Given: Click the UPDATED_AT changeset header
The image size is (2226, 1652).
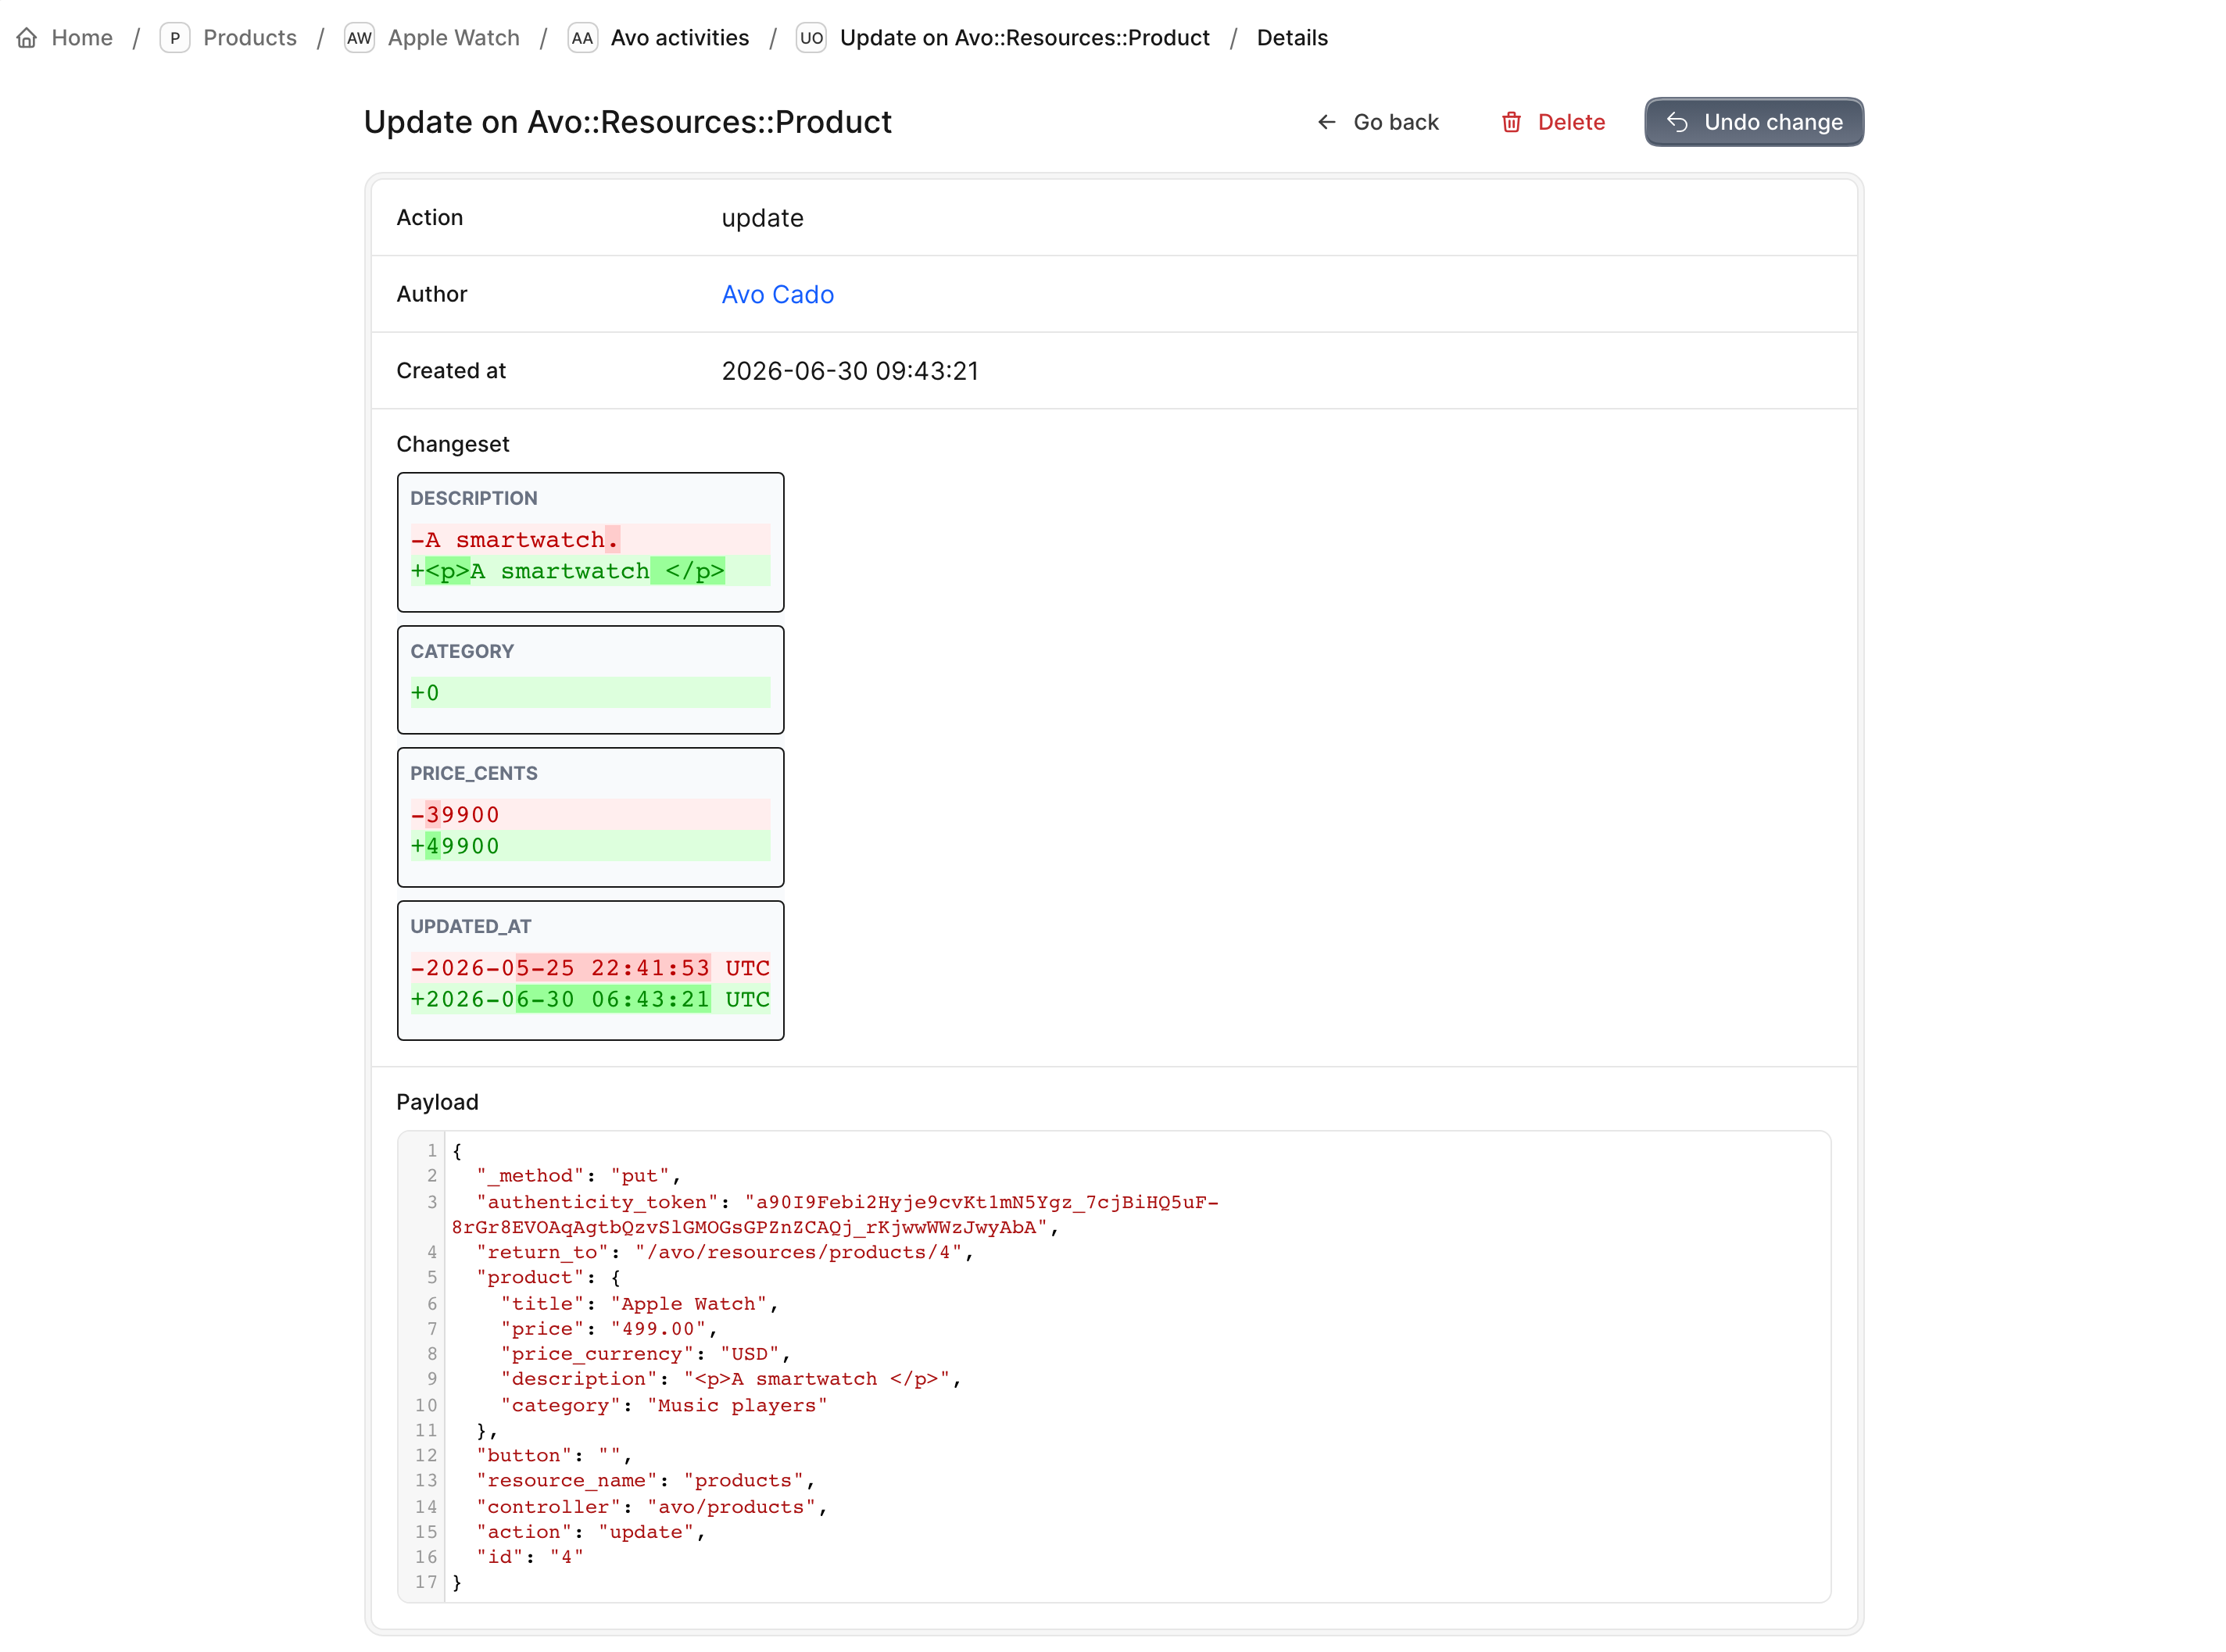Looking at the screenshot, I should point(471,926).
